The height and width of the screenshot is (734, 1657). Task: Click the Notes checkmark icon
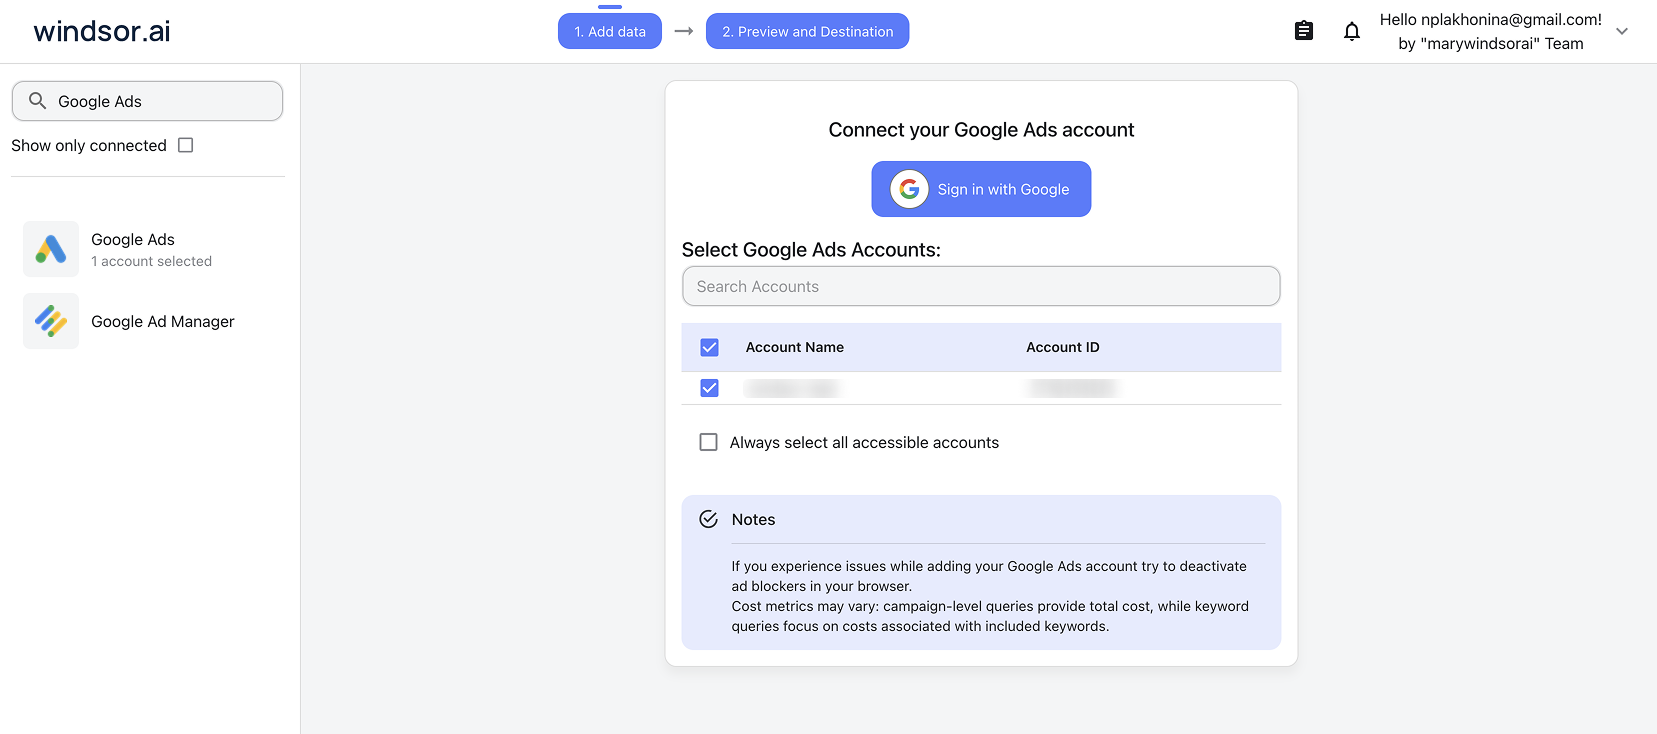click(709, 519)
